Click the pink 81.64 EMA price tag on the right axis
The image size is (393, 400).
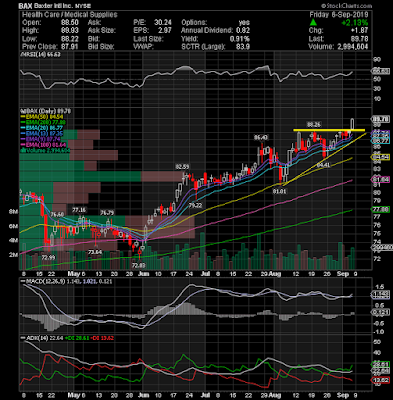pos(380,180)
